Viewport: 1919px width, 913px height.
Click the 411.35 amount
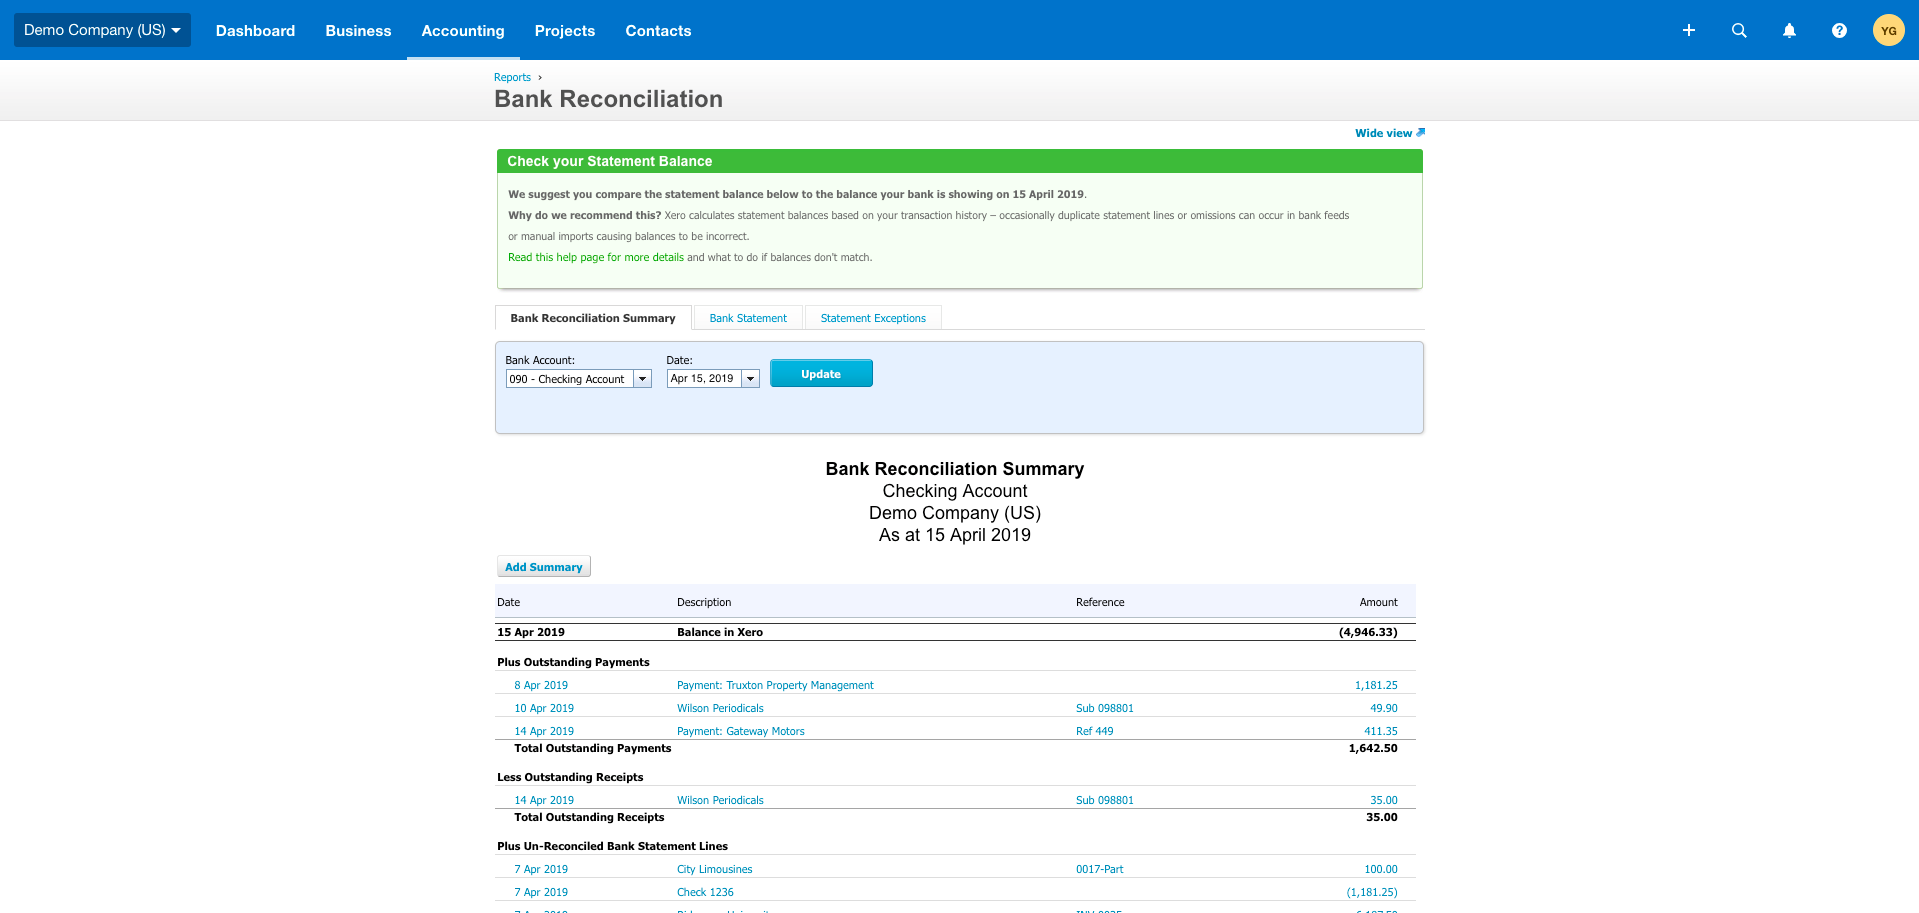coord(1381,731)
